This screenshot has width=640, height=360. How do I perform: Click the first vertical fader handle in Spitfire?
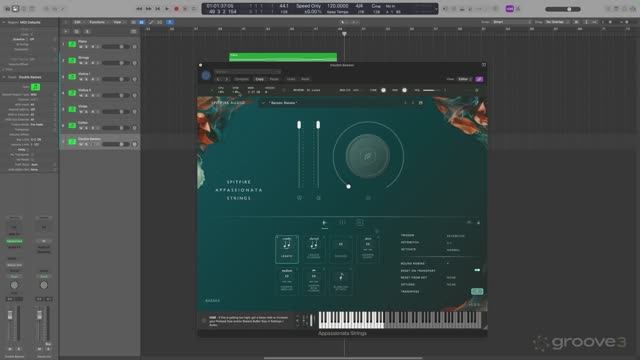point(299,124)
